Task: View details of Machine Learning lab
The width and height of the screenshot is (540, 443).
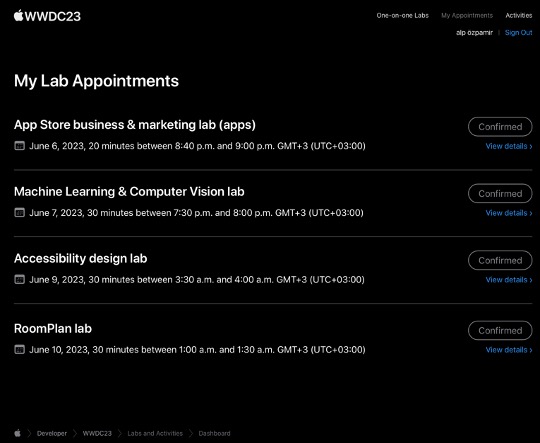Action: (509, 213)
